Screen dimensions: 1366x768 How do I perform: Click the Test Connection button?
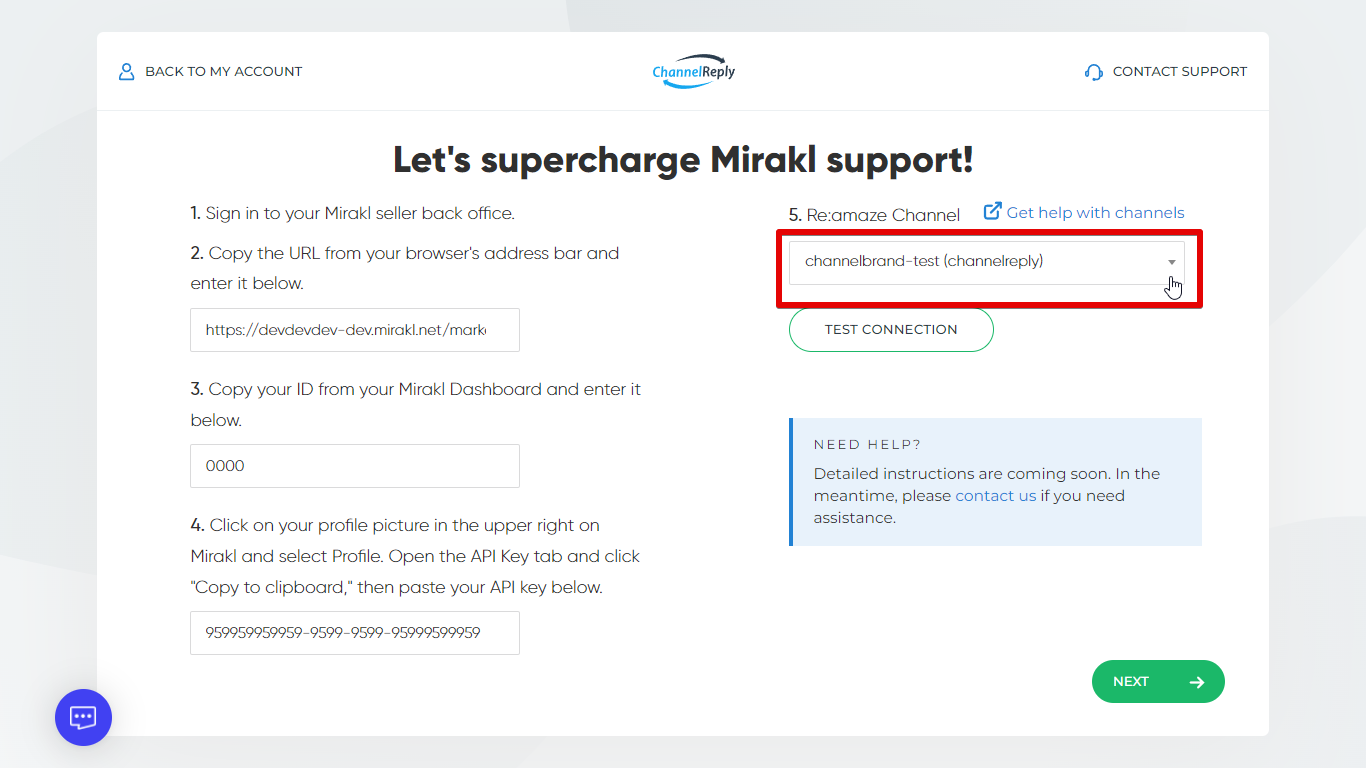pyautogui.click(x=891, y=329)
